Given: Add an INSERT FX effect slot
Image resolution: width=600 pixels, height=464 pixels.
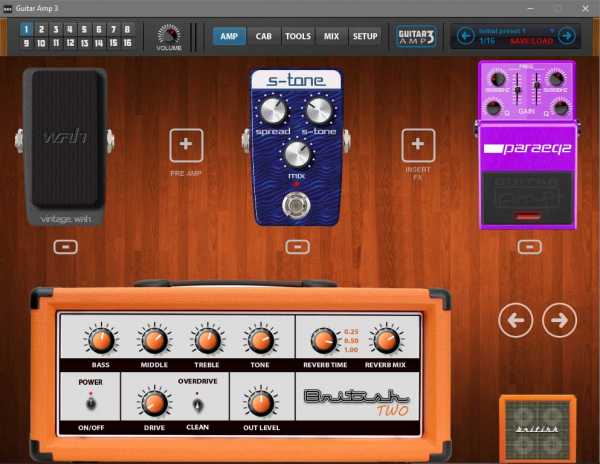Looking at the screenshot, I should click(418, 145).
